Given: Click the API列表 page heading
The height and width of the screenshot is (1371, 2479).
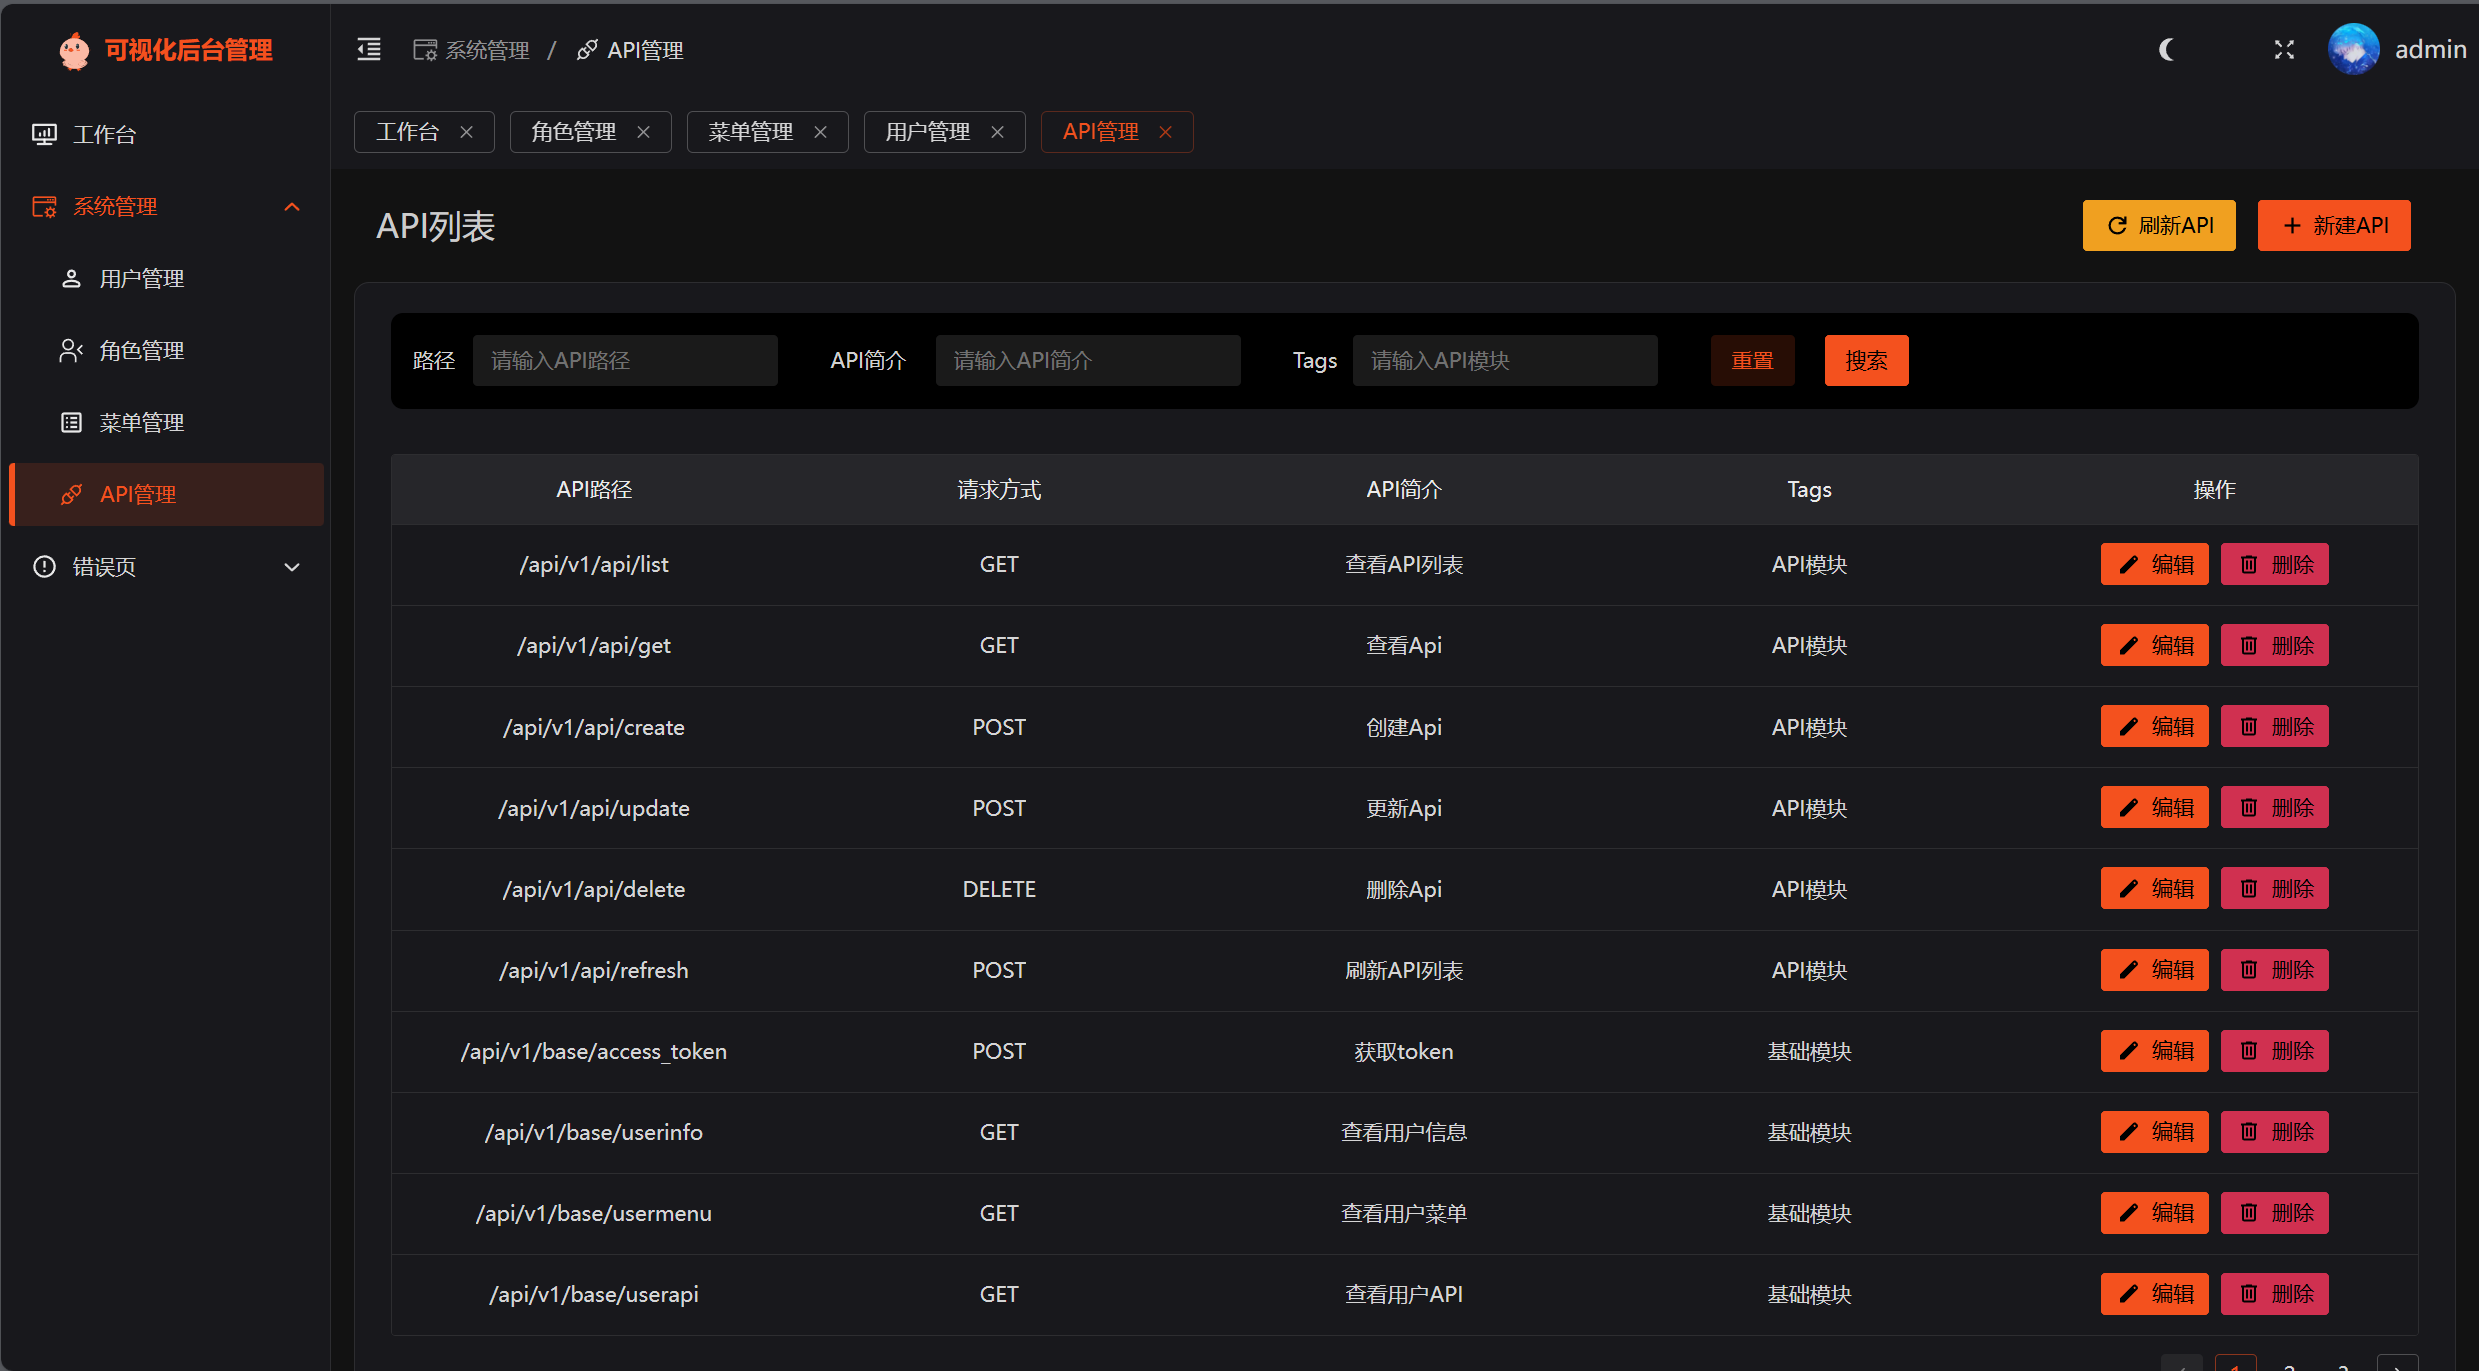Looking at the screenshot, I should [436, 227].
